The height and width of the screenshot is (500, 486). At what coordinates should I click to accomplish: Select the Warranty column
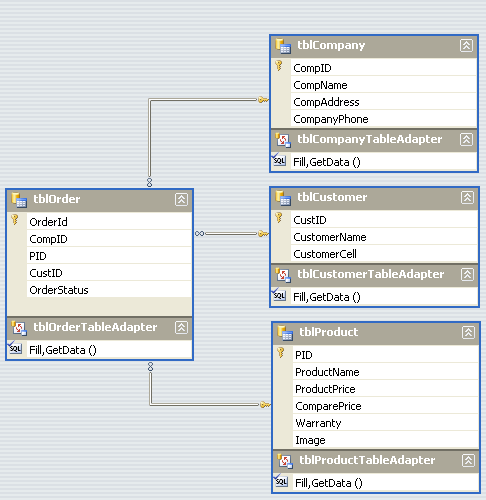click(x=386, y=423)
